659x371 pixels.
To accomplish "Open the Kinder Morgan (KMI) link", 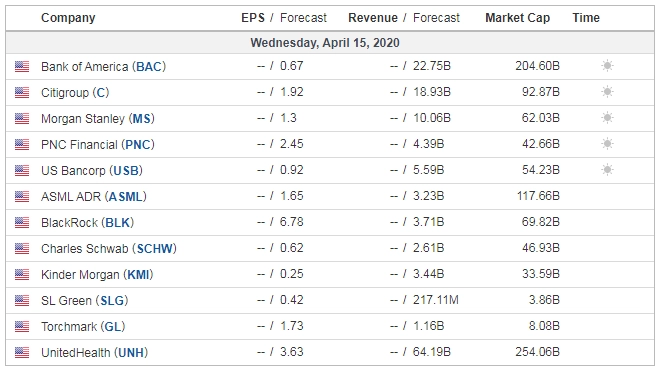I will (x=97, y=275).
